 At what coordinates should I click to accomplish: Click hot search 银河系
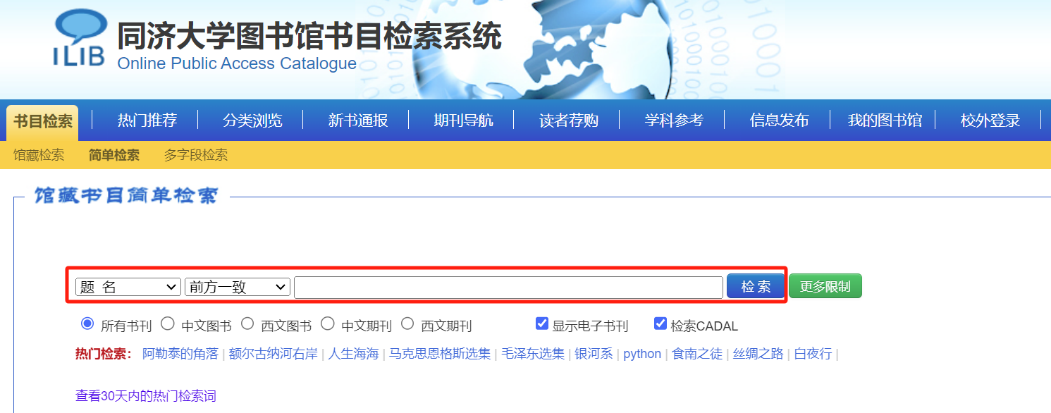(594, 354)
